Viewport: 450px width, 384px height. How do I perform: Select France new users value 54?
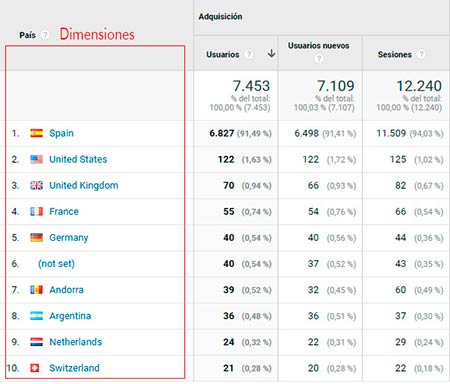click(x=313, y=211)
